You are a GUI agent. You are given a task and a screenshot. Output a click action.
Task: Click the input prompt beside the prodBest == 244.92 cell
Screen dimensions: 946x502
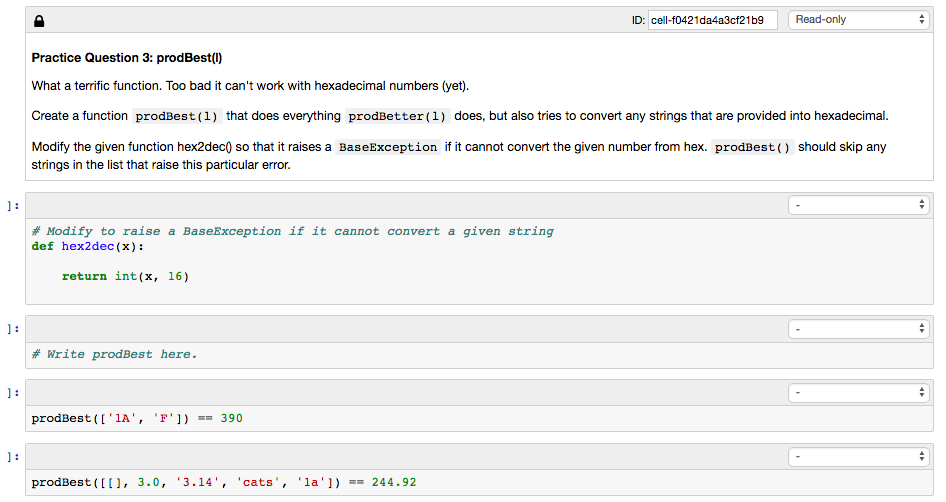click(x=13, y=457)
